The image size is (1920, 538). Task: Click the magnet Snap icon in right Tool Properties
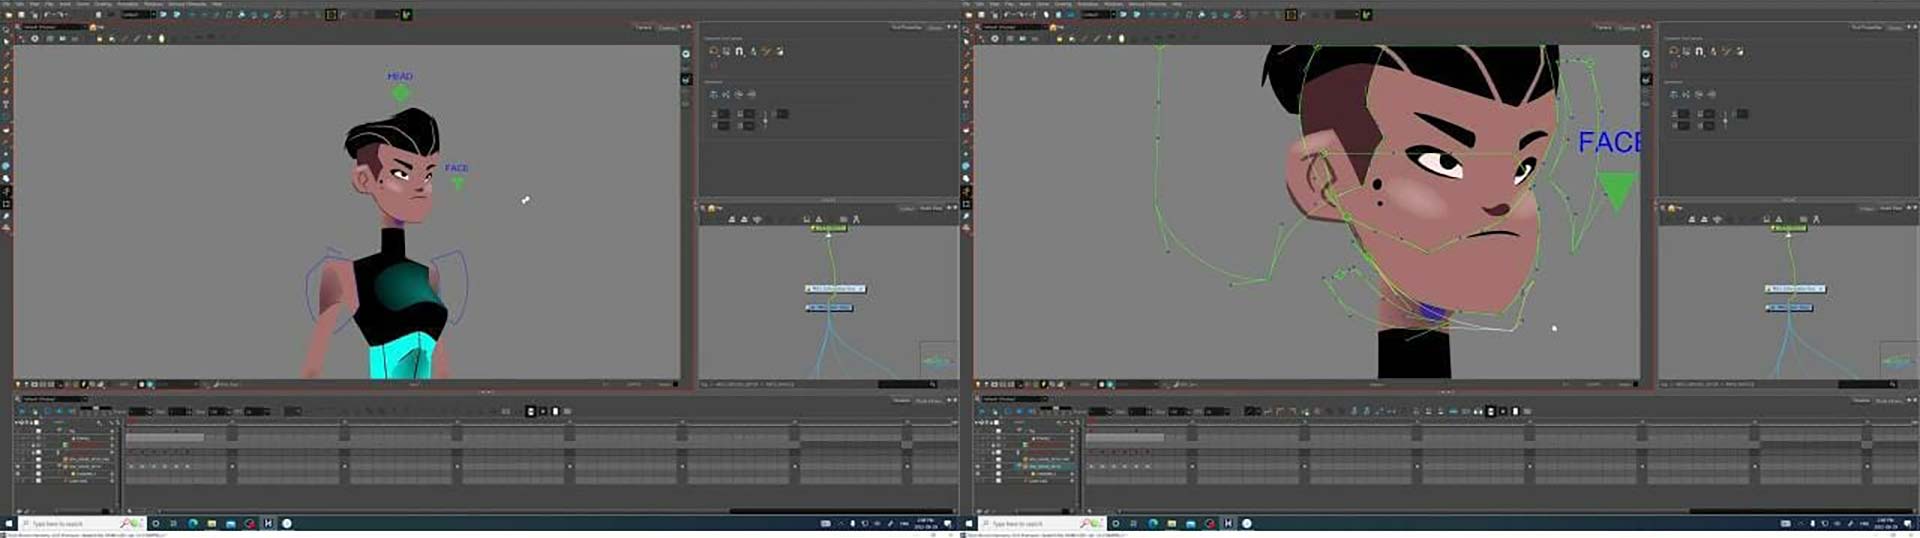[x=1700, y=51]
